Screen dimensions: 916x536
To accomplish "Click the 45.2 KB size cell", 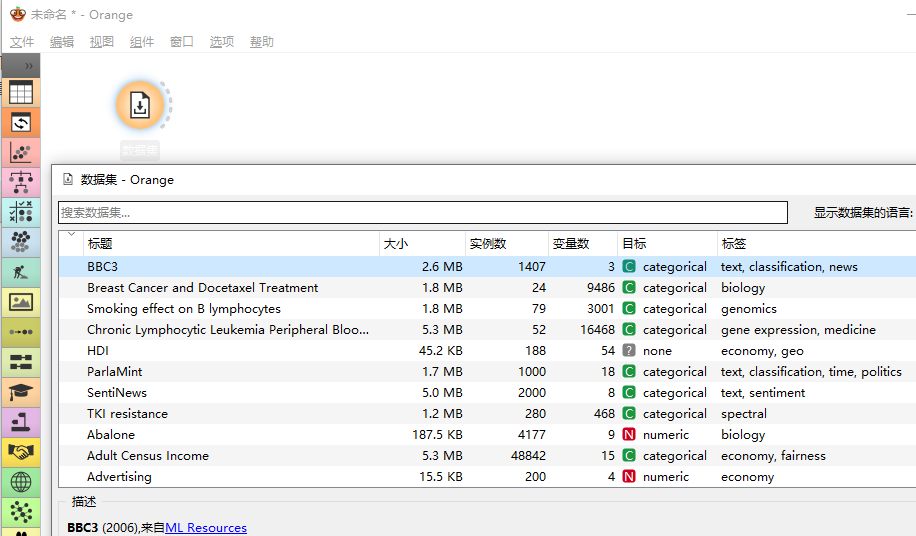I will 440,351.
